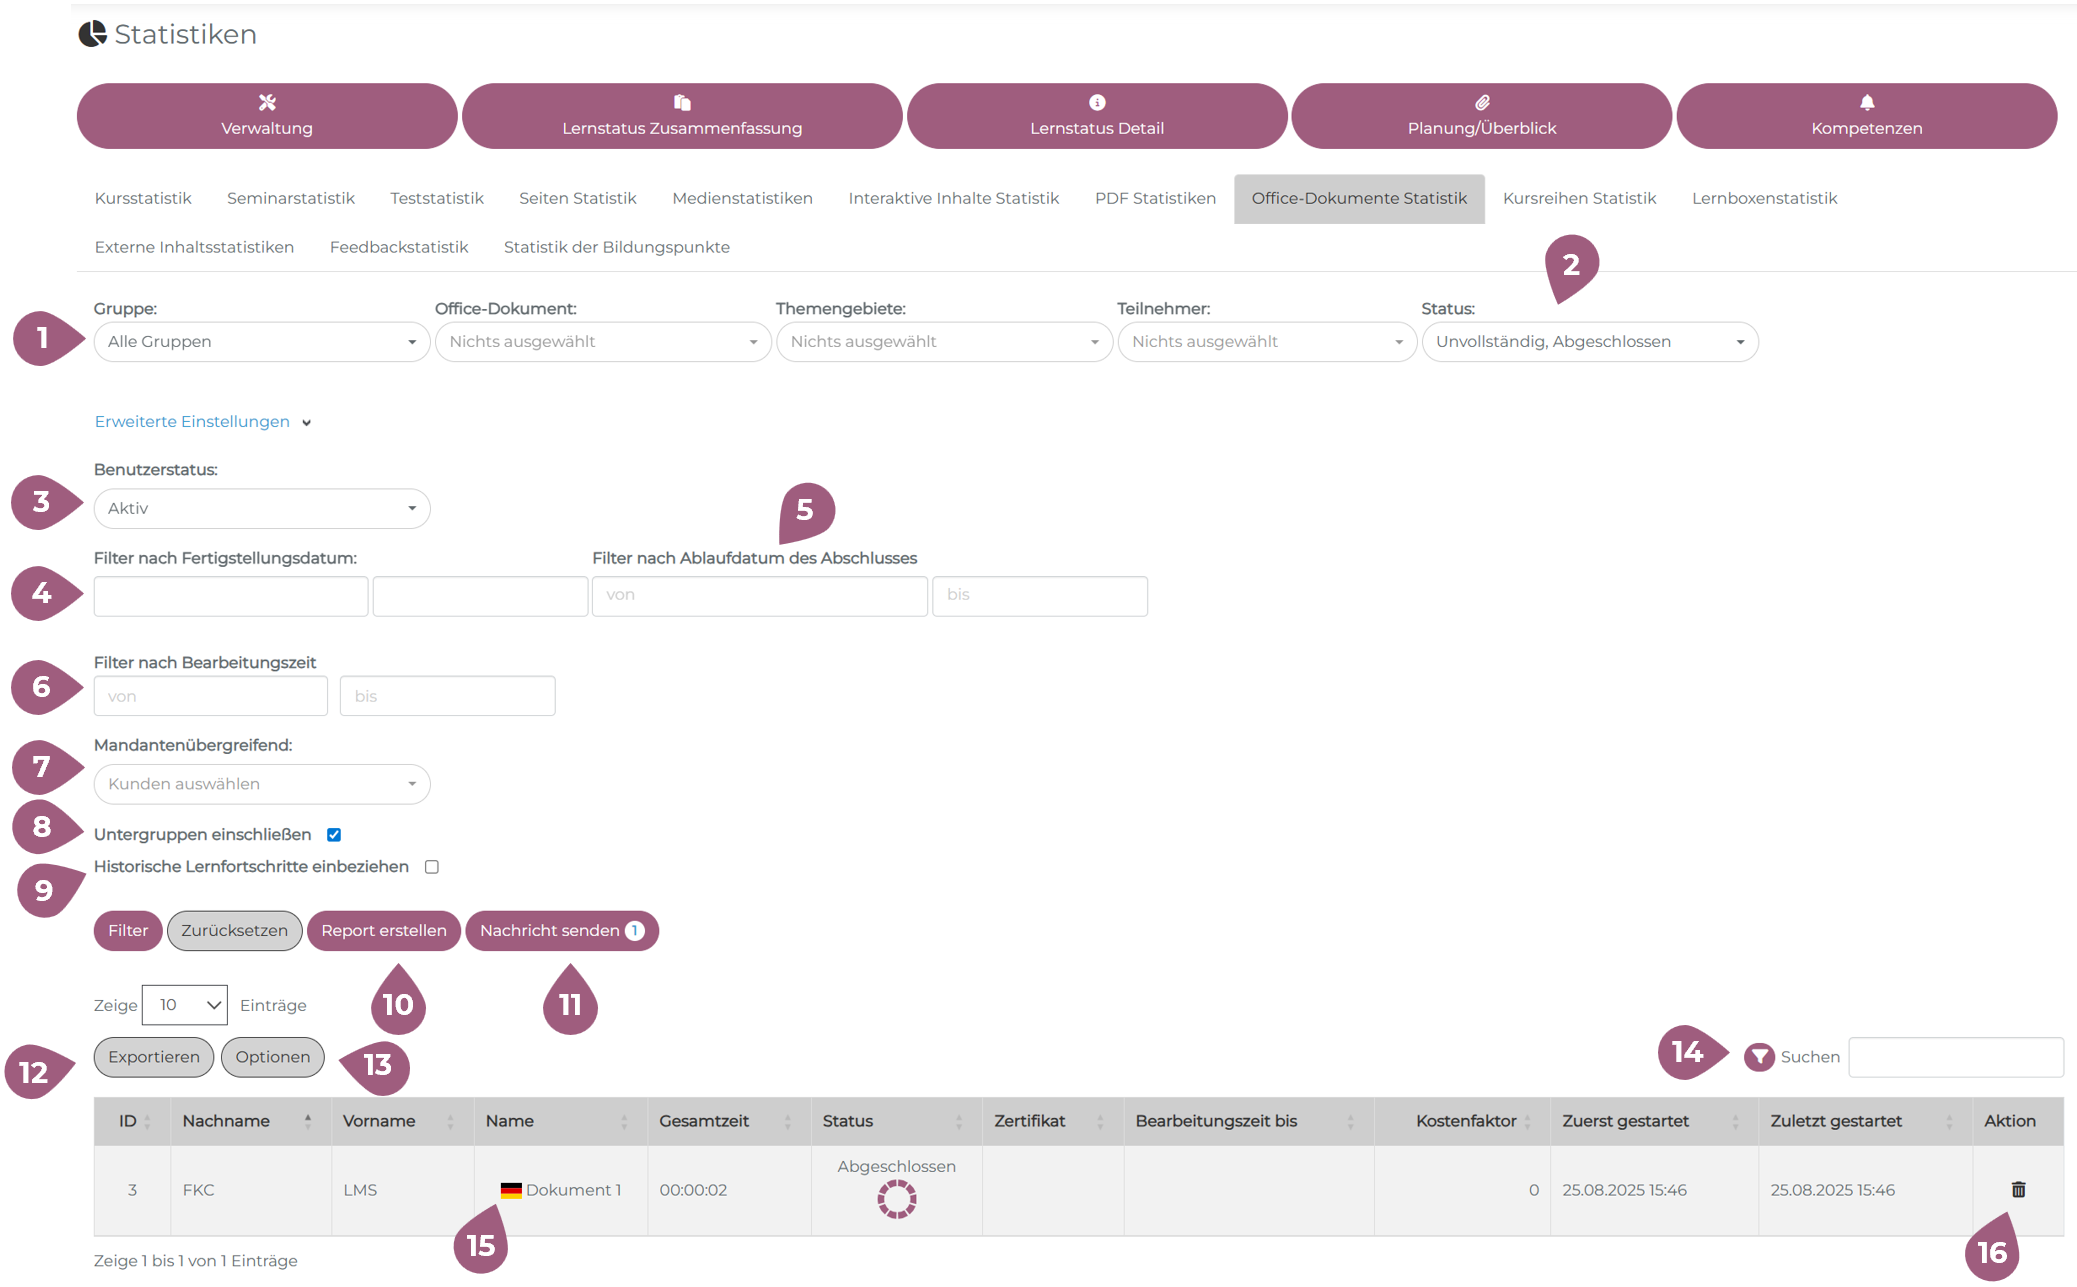Open the Gruppe dropdown showing Alle Gruppen

262,342
